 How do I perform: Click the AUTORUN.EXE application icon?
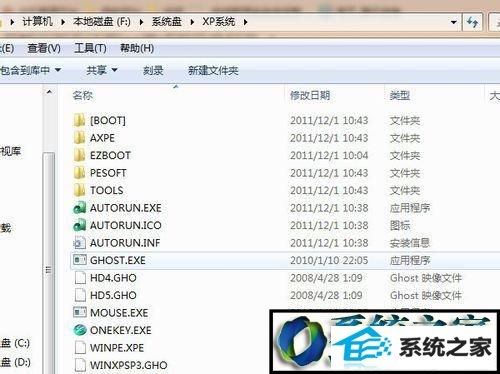pyautogui.click(x=80, y=208)
